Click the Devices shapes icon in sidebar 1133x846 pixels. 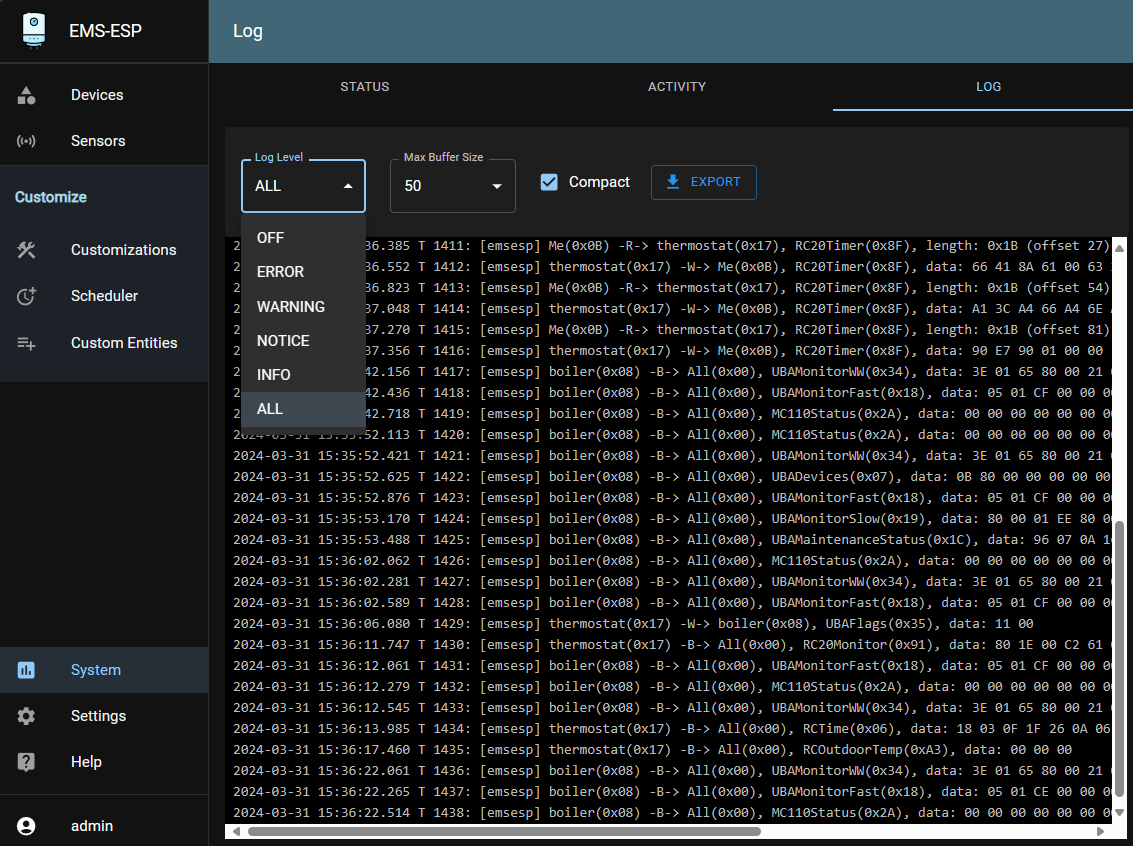[27, 95]
